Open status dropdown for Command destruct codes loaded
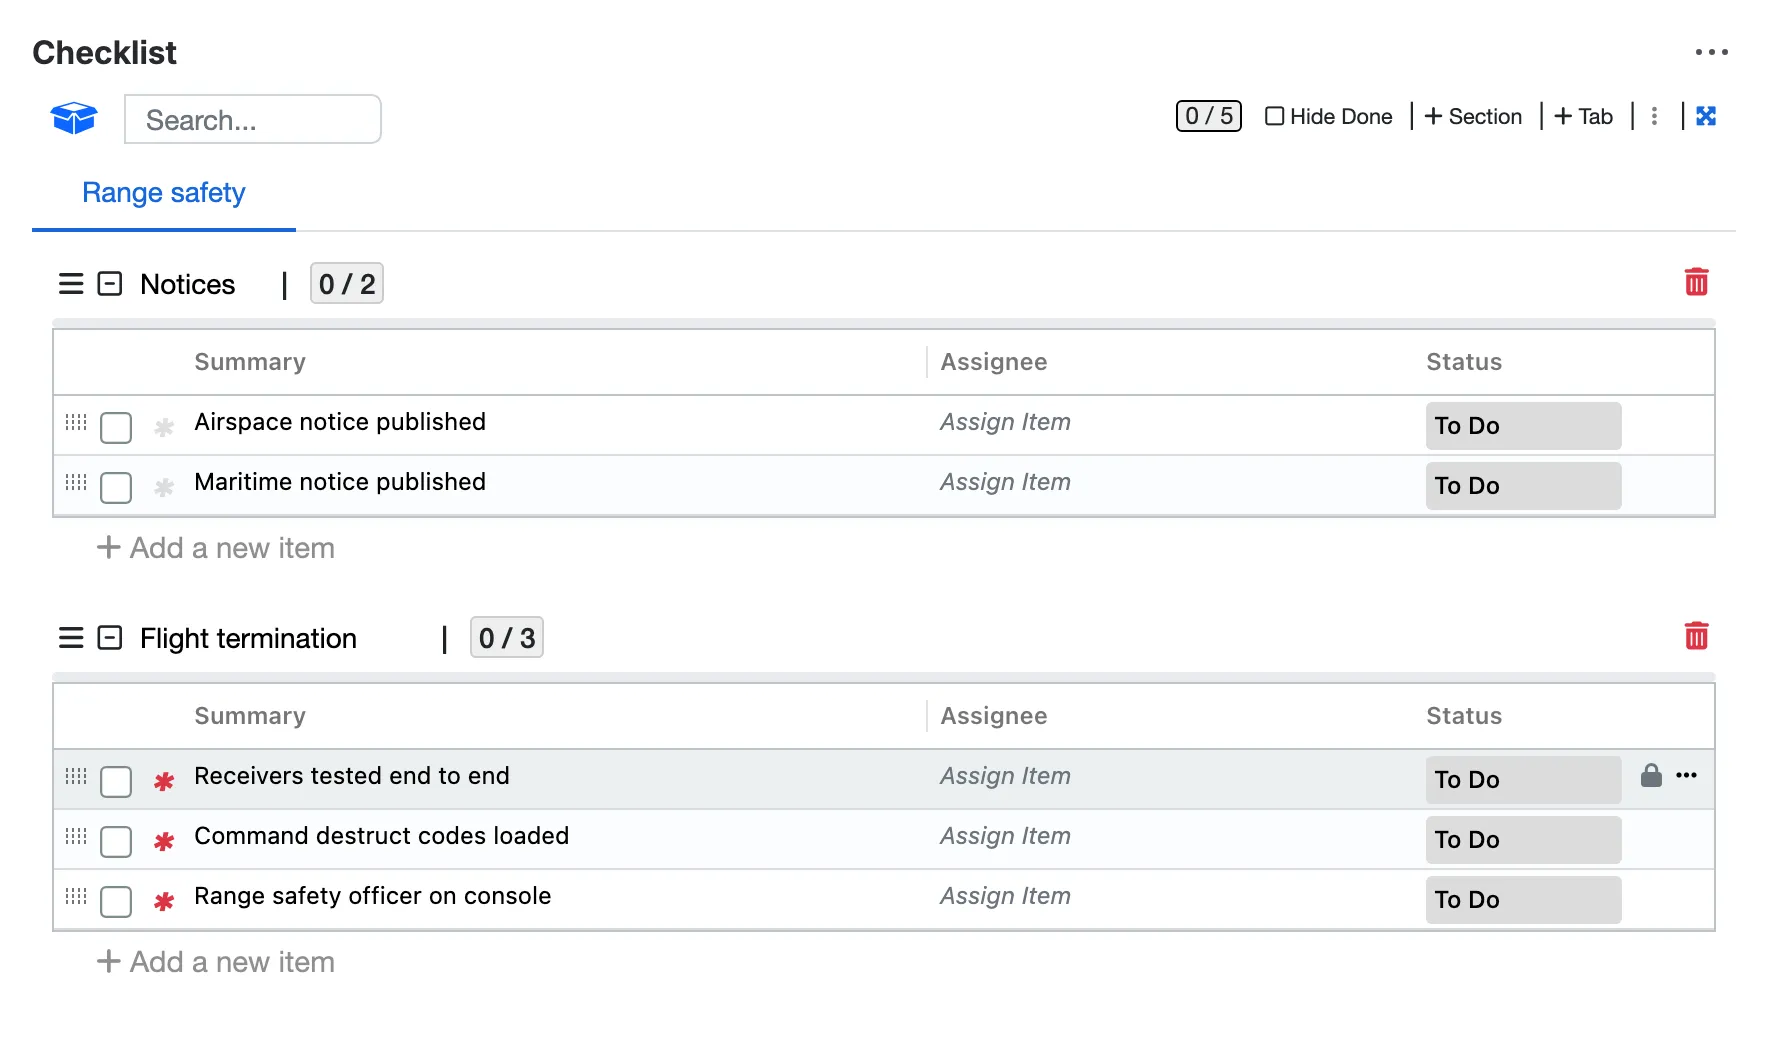The image size is (1768, 1046). 1523,840
